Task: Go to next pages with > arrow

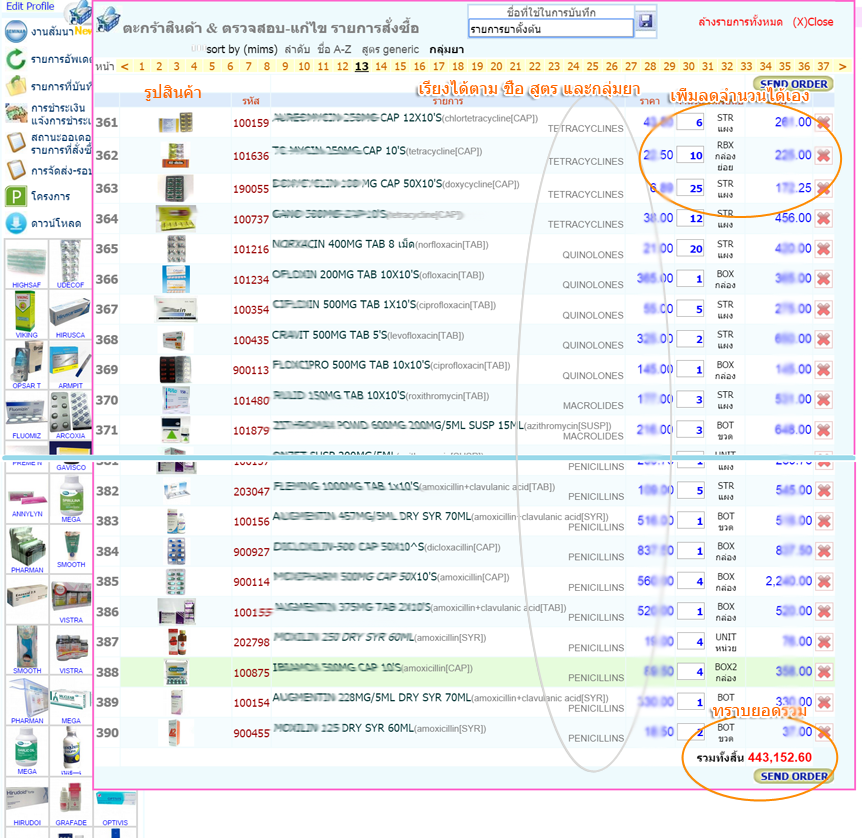Action: (842, 67)
